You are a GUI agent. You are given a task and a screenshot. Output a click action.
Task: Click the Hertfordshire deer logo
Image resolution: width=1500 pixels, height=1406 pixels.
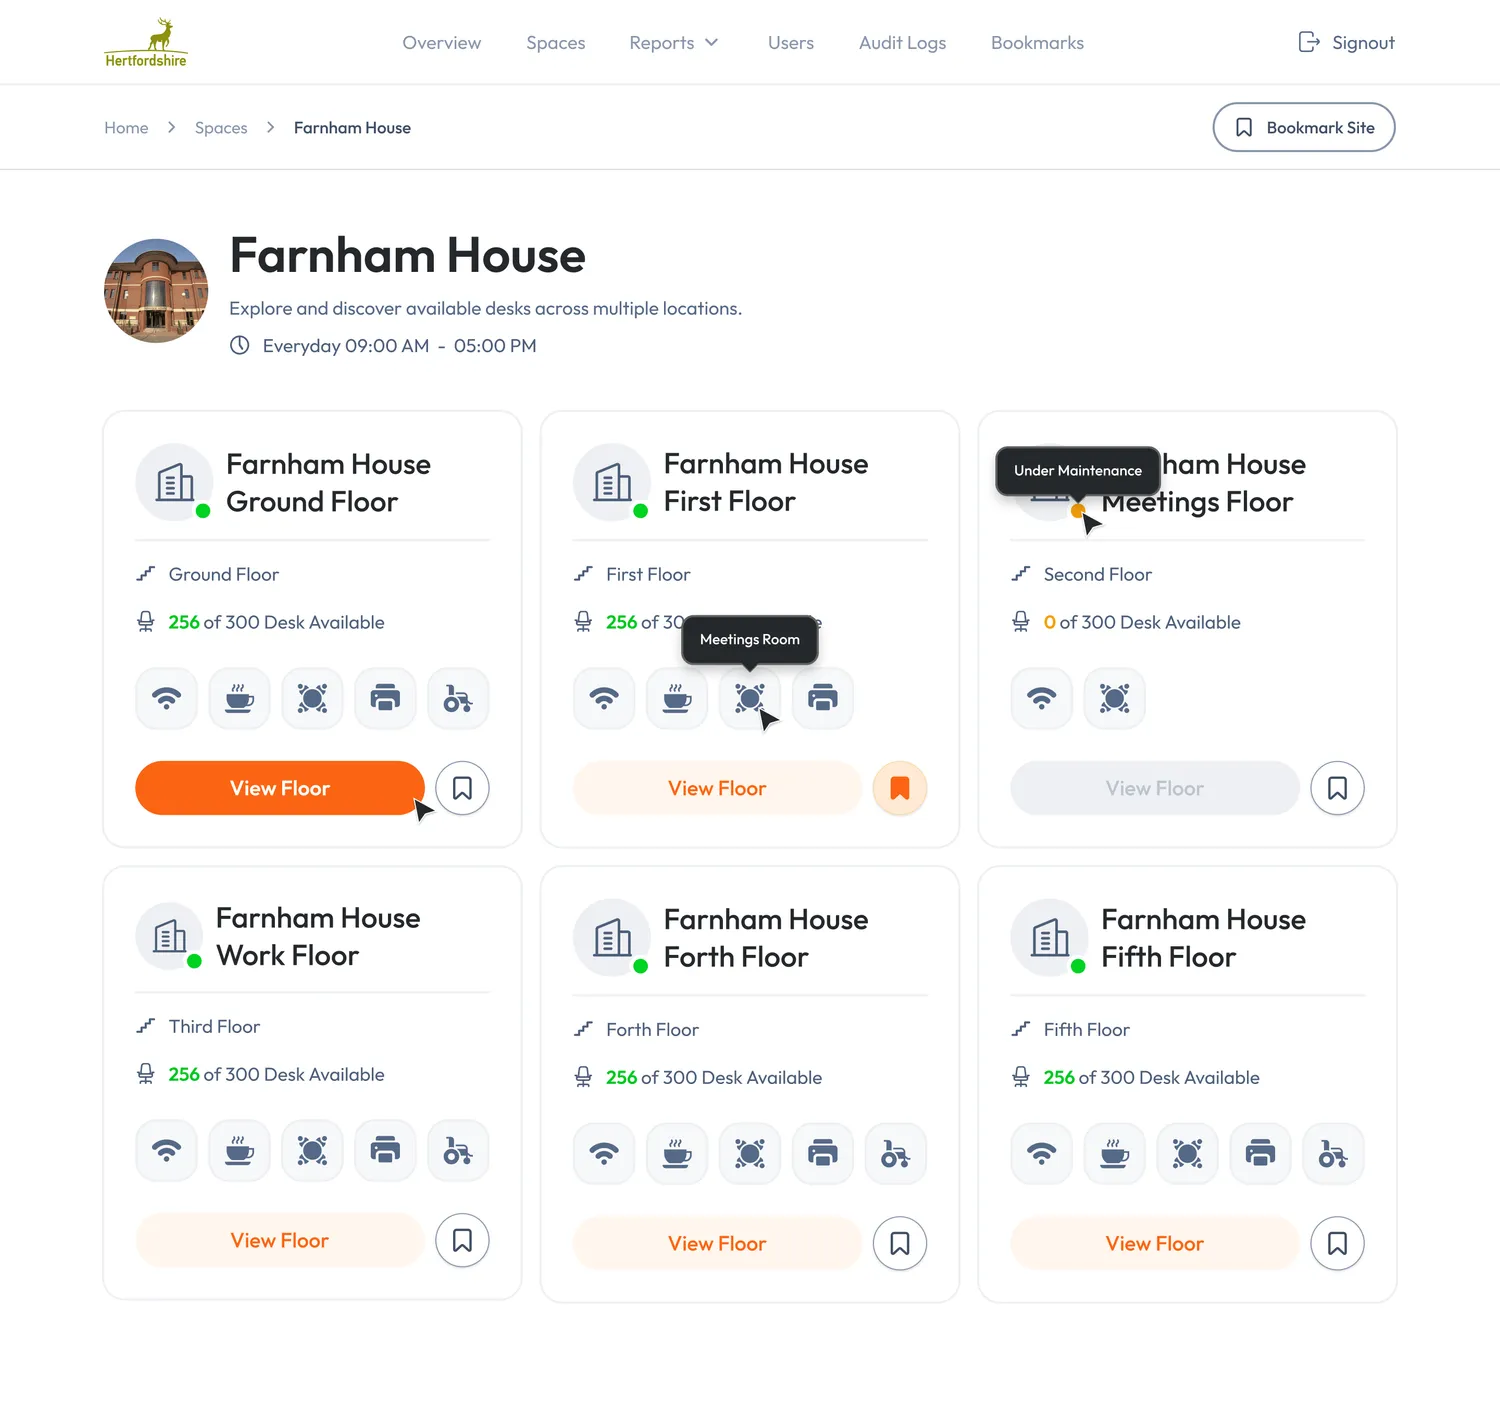tap(146, 42)
